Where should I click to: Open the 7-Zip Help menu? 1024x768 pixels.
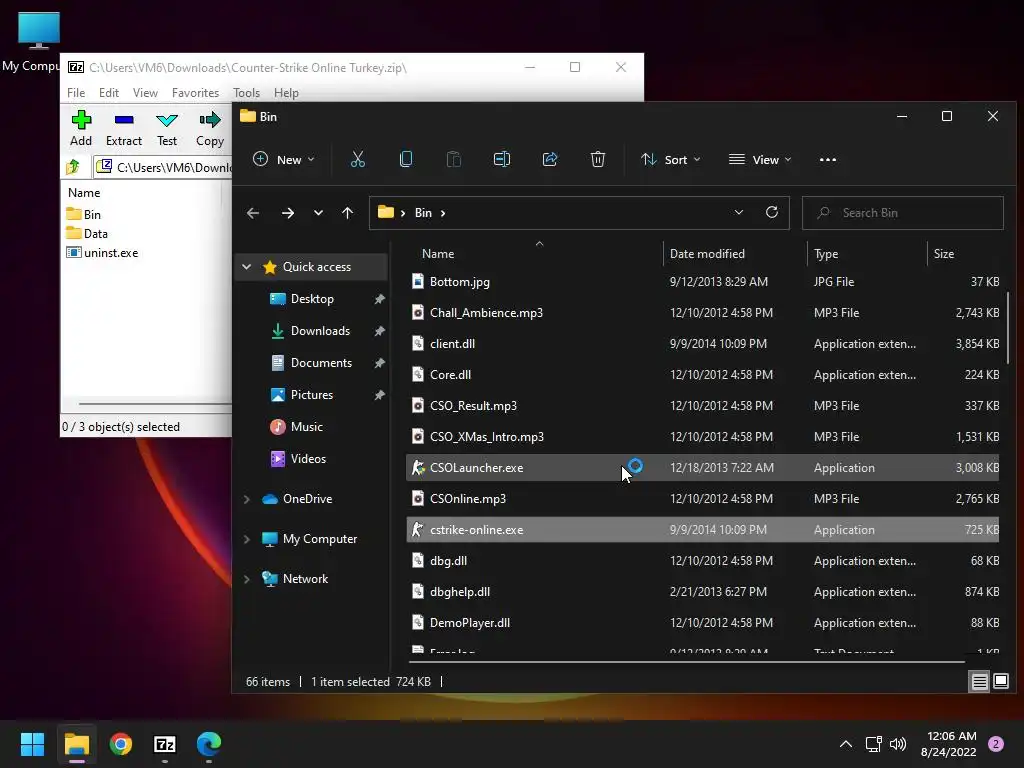(x=286, y=93)
